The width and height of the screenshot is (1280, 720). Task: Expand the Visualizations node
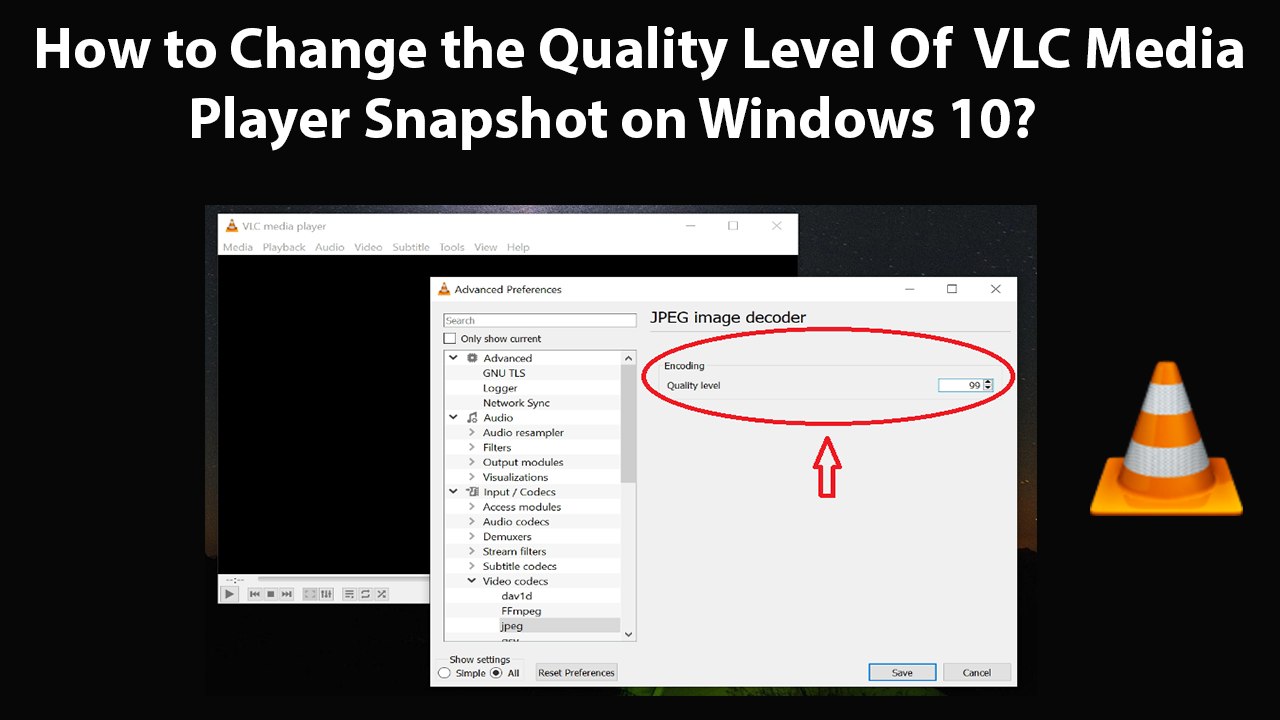472,477
